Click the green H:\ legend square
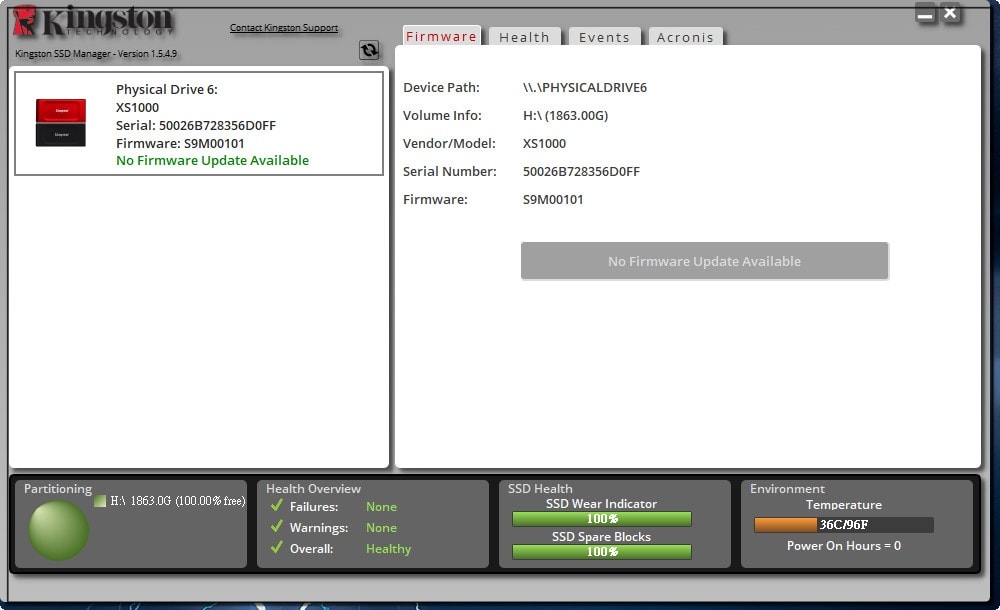Screen dimensions: 1000x610 (99, 501)
